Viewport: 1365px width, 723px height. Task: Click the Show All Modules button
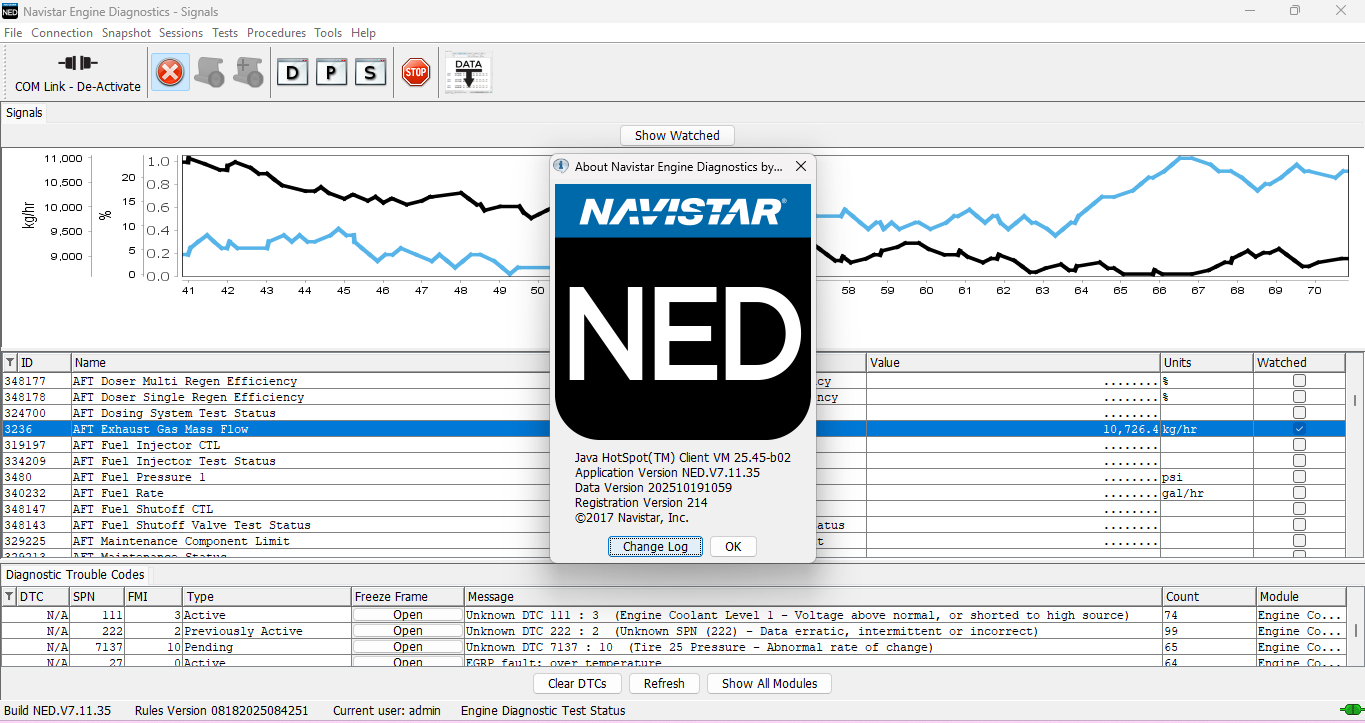pos(769,684)
